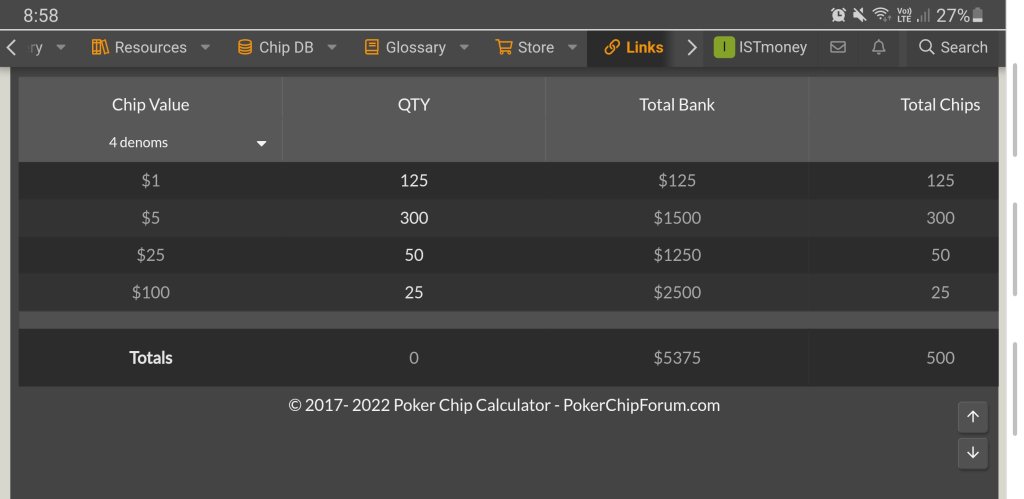Edit the $1 chip quantity field
The height and width of the screenshot is (499, 1024).
click(413, 181)
